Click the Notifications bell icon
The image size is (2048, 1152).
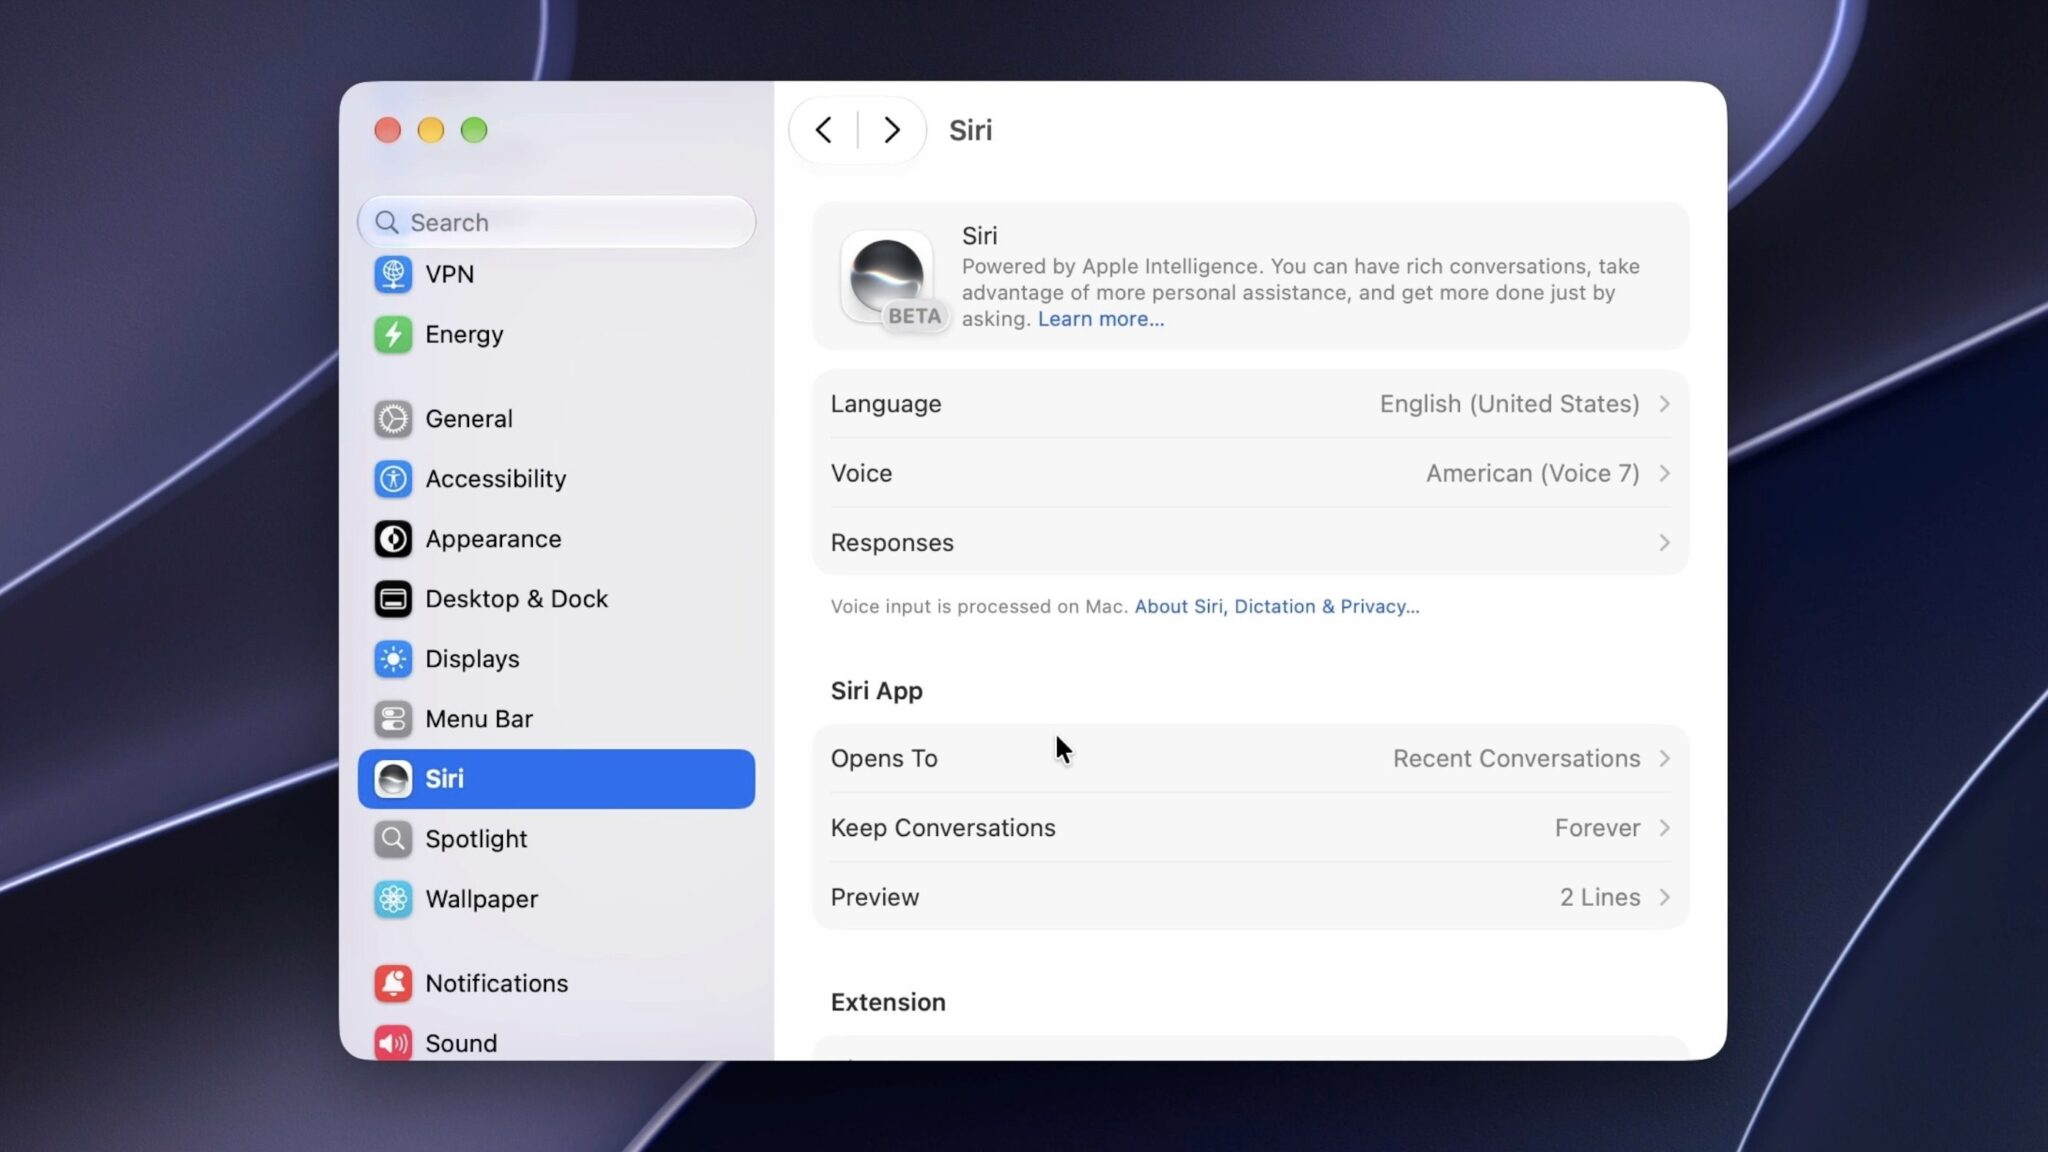pyautogui.click(x=393, y=984)
